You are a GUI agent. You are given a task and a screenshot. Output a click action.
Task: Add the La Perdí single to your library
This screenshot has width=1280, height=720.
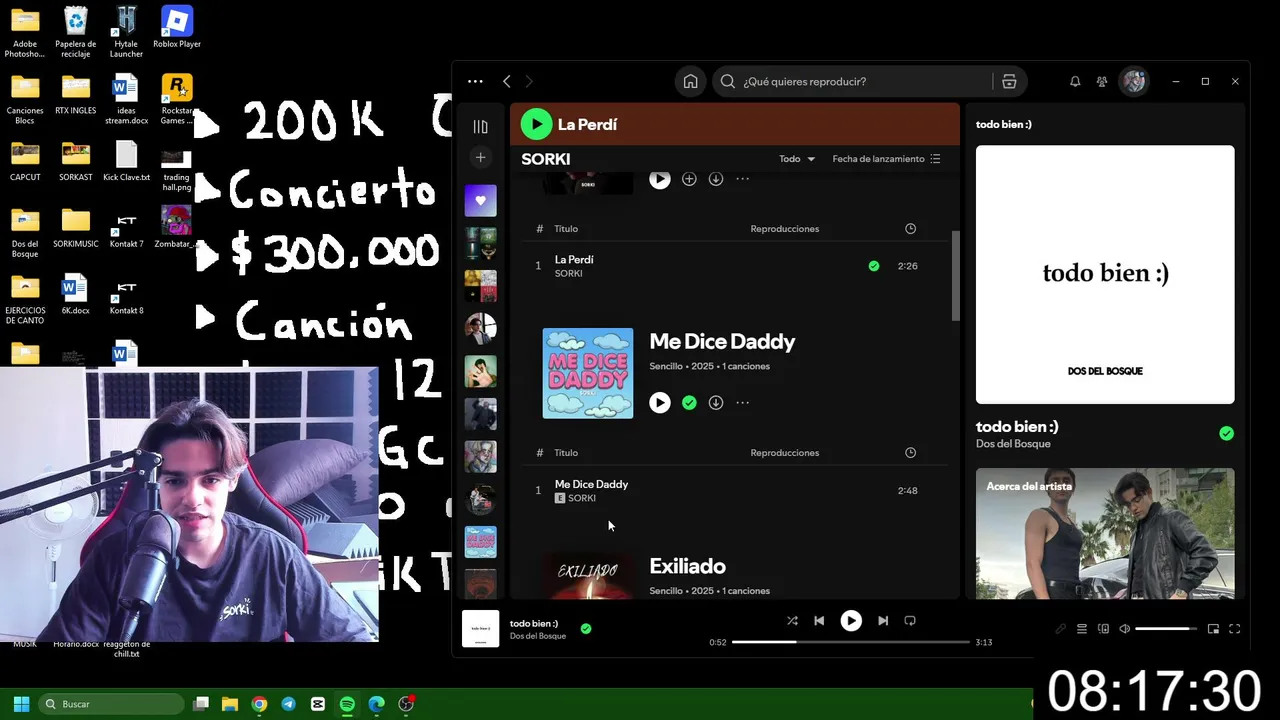click(689, 179)
